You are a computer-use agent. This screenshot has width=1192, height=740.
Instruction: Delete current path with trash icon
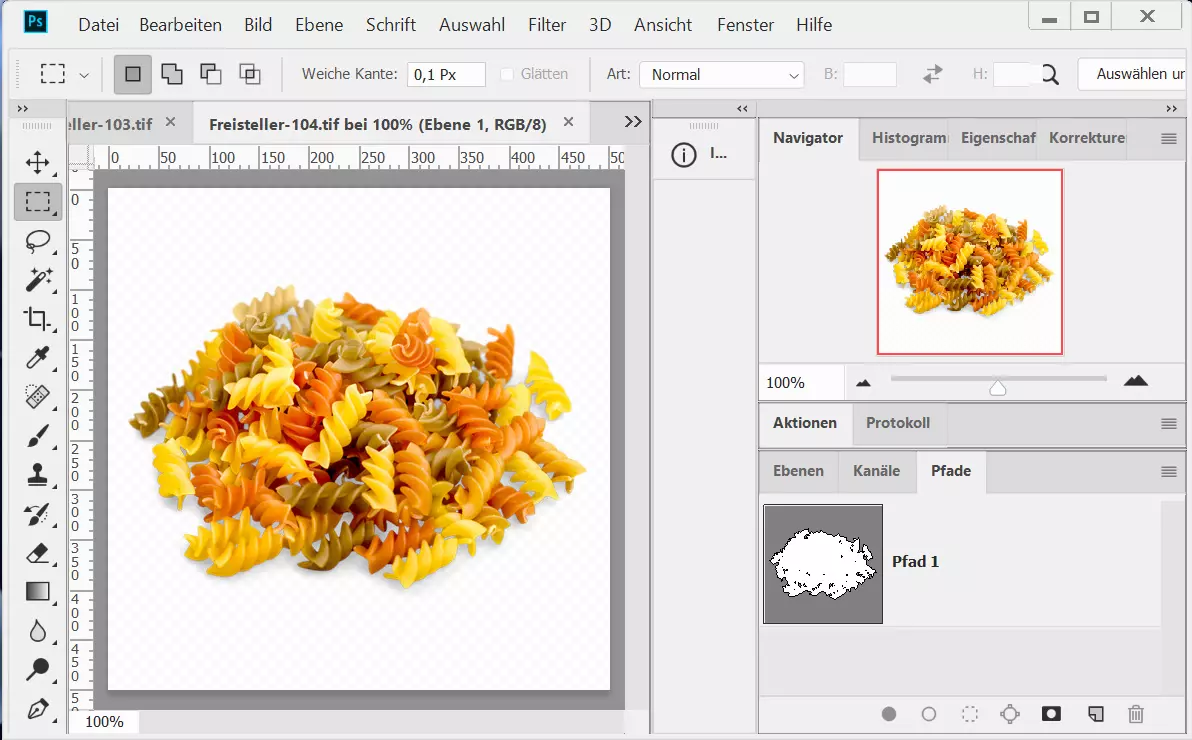tap(1136, 714)
